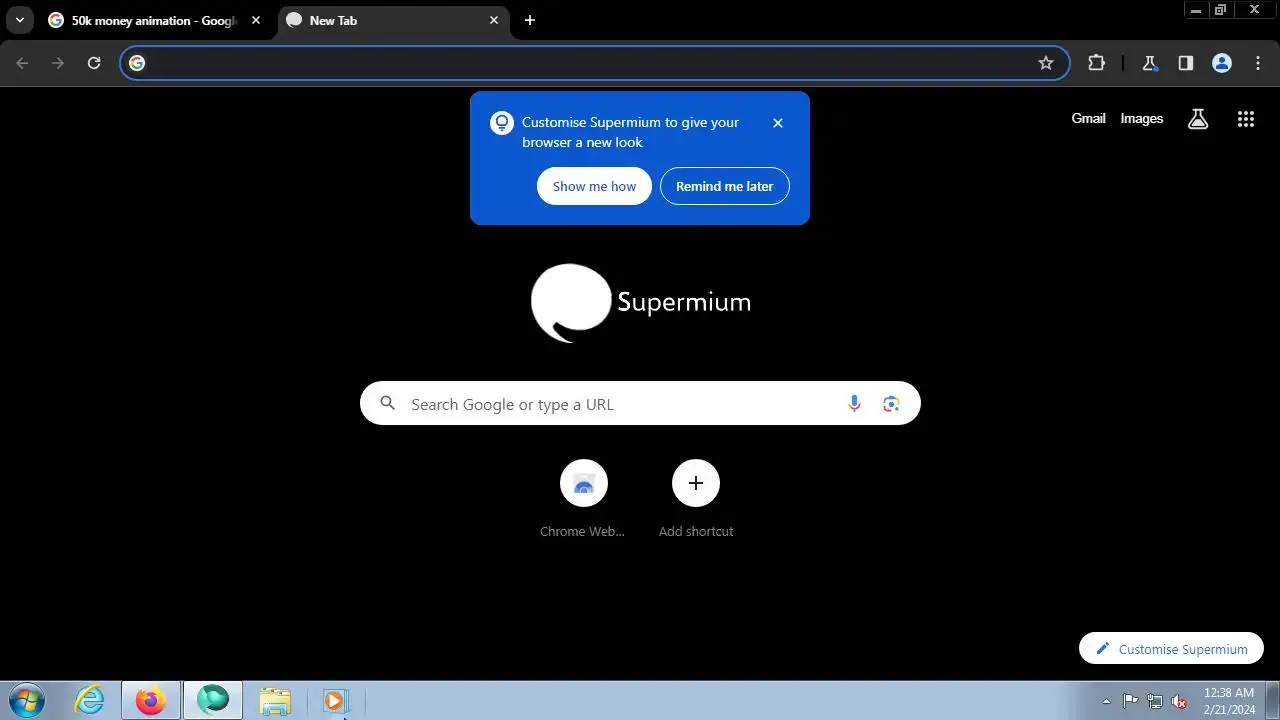The height and width of the screenshot is (720, 1280).
Task: Click the Remind me later button
Action: click(x=725, y=186)
